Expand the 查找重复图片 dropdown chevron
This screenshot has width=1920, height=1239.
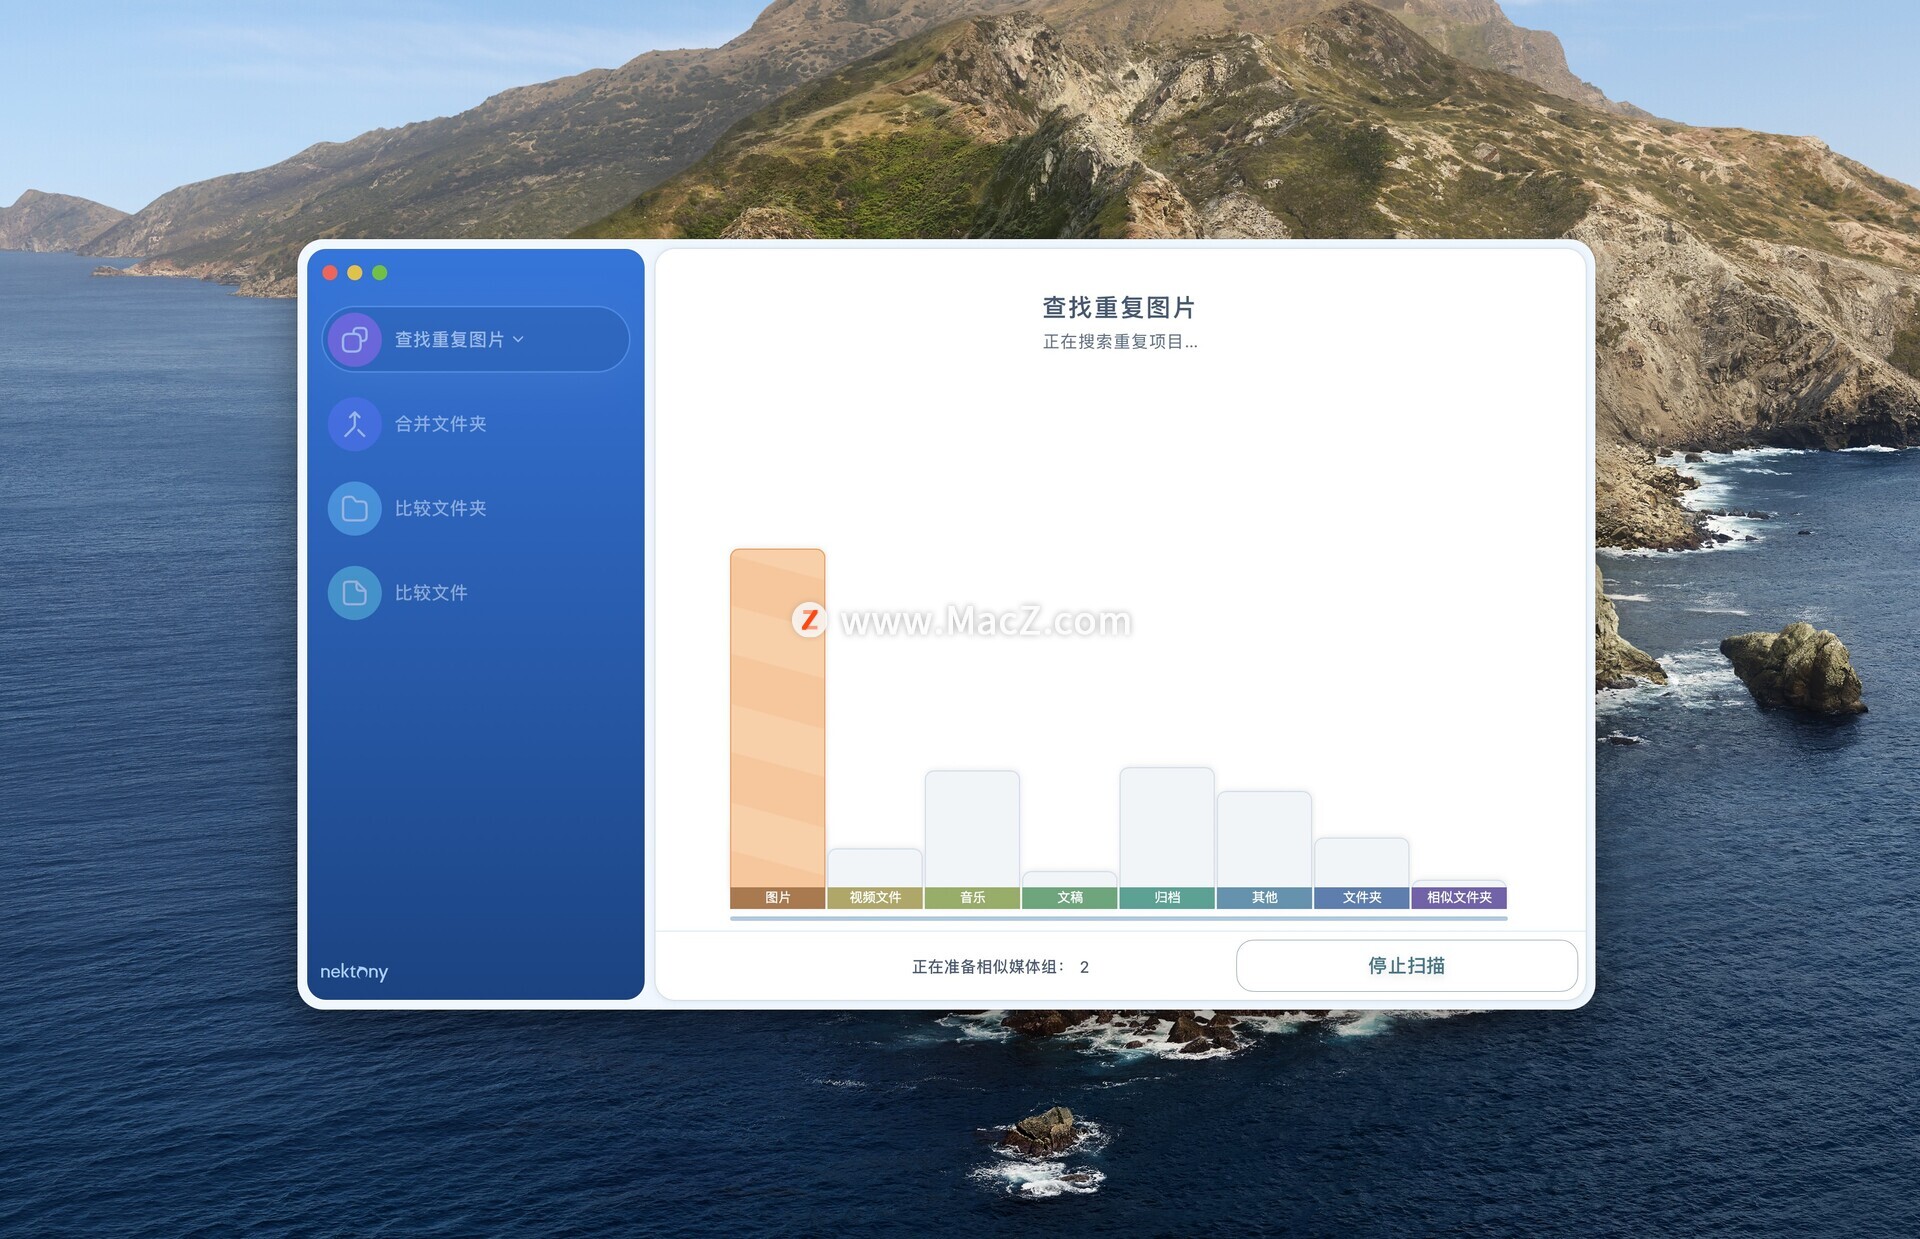pos(518,340)
